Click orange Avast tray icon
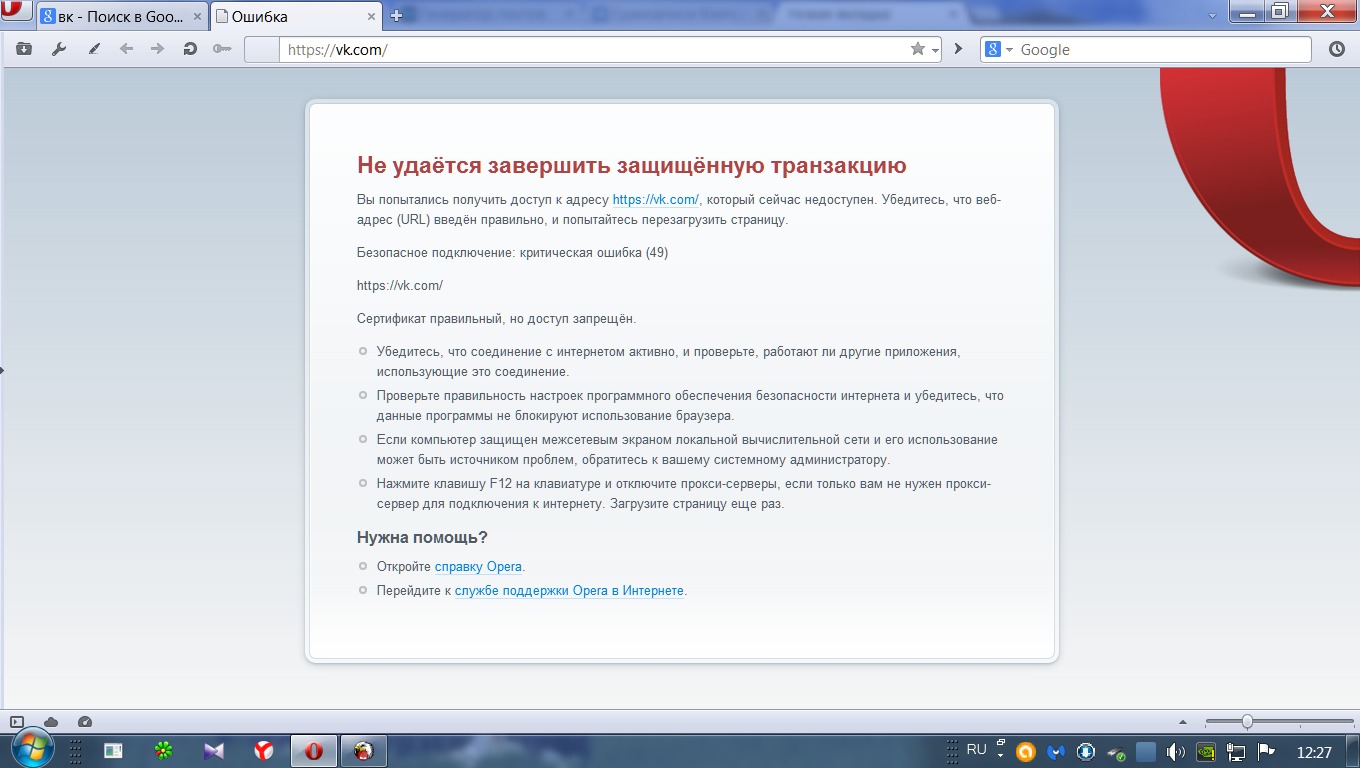Screen dimensions: 1360x768 click(1025, 751)
